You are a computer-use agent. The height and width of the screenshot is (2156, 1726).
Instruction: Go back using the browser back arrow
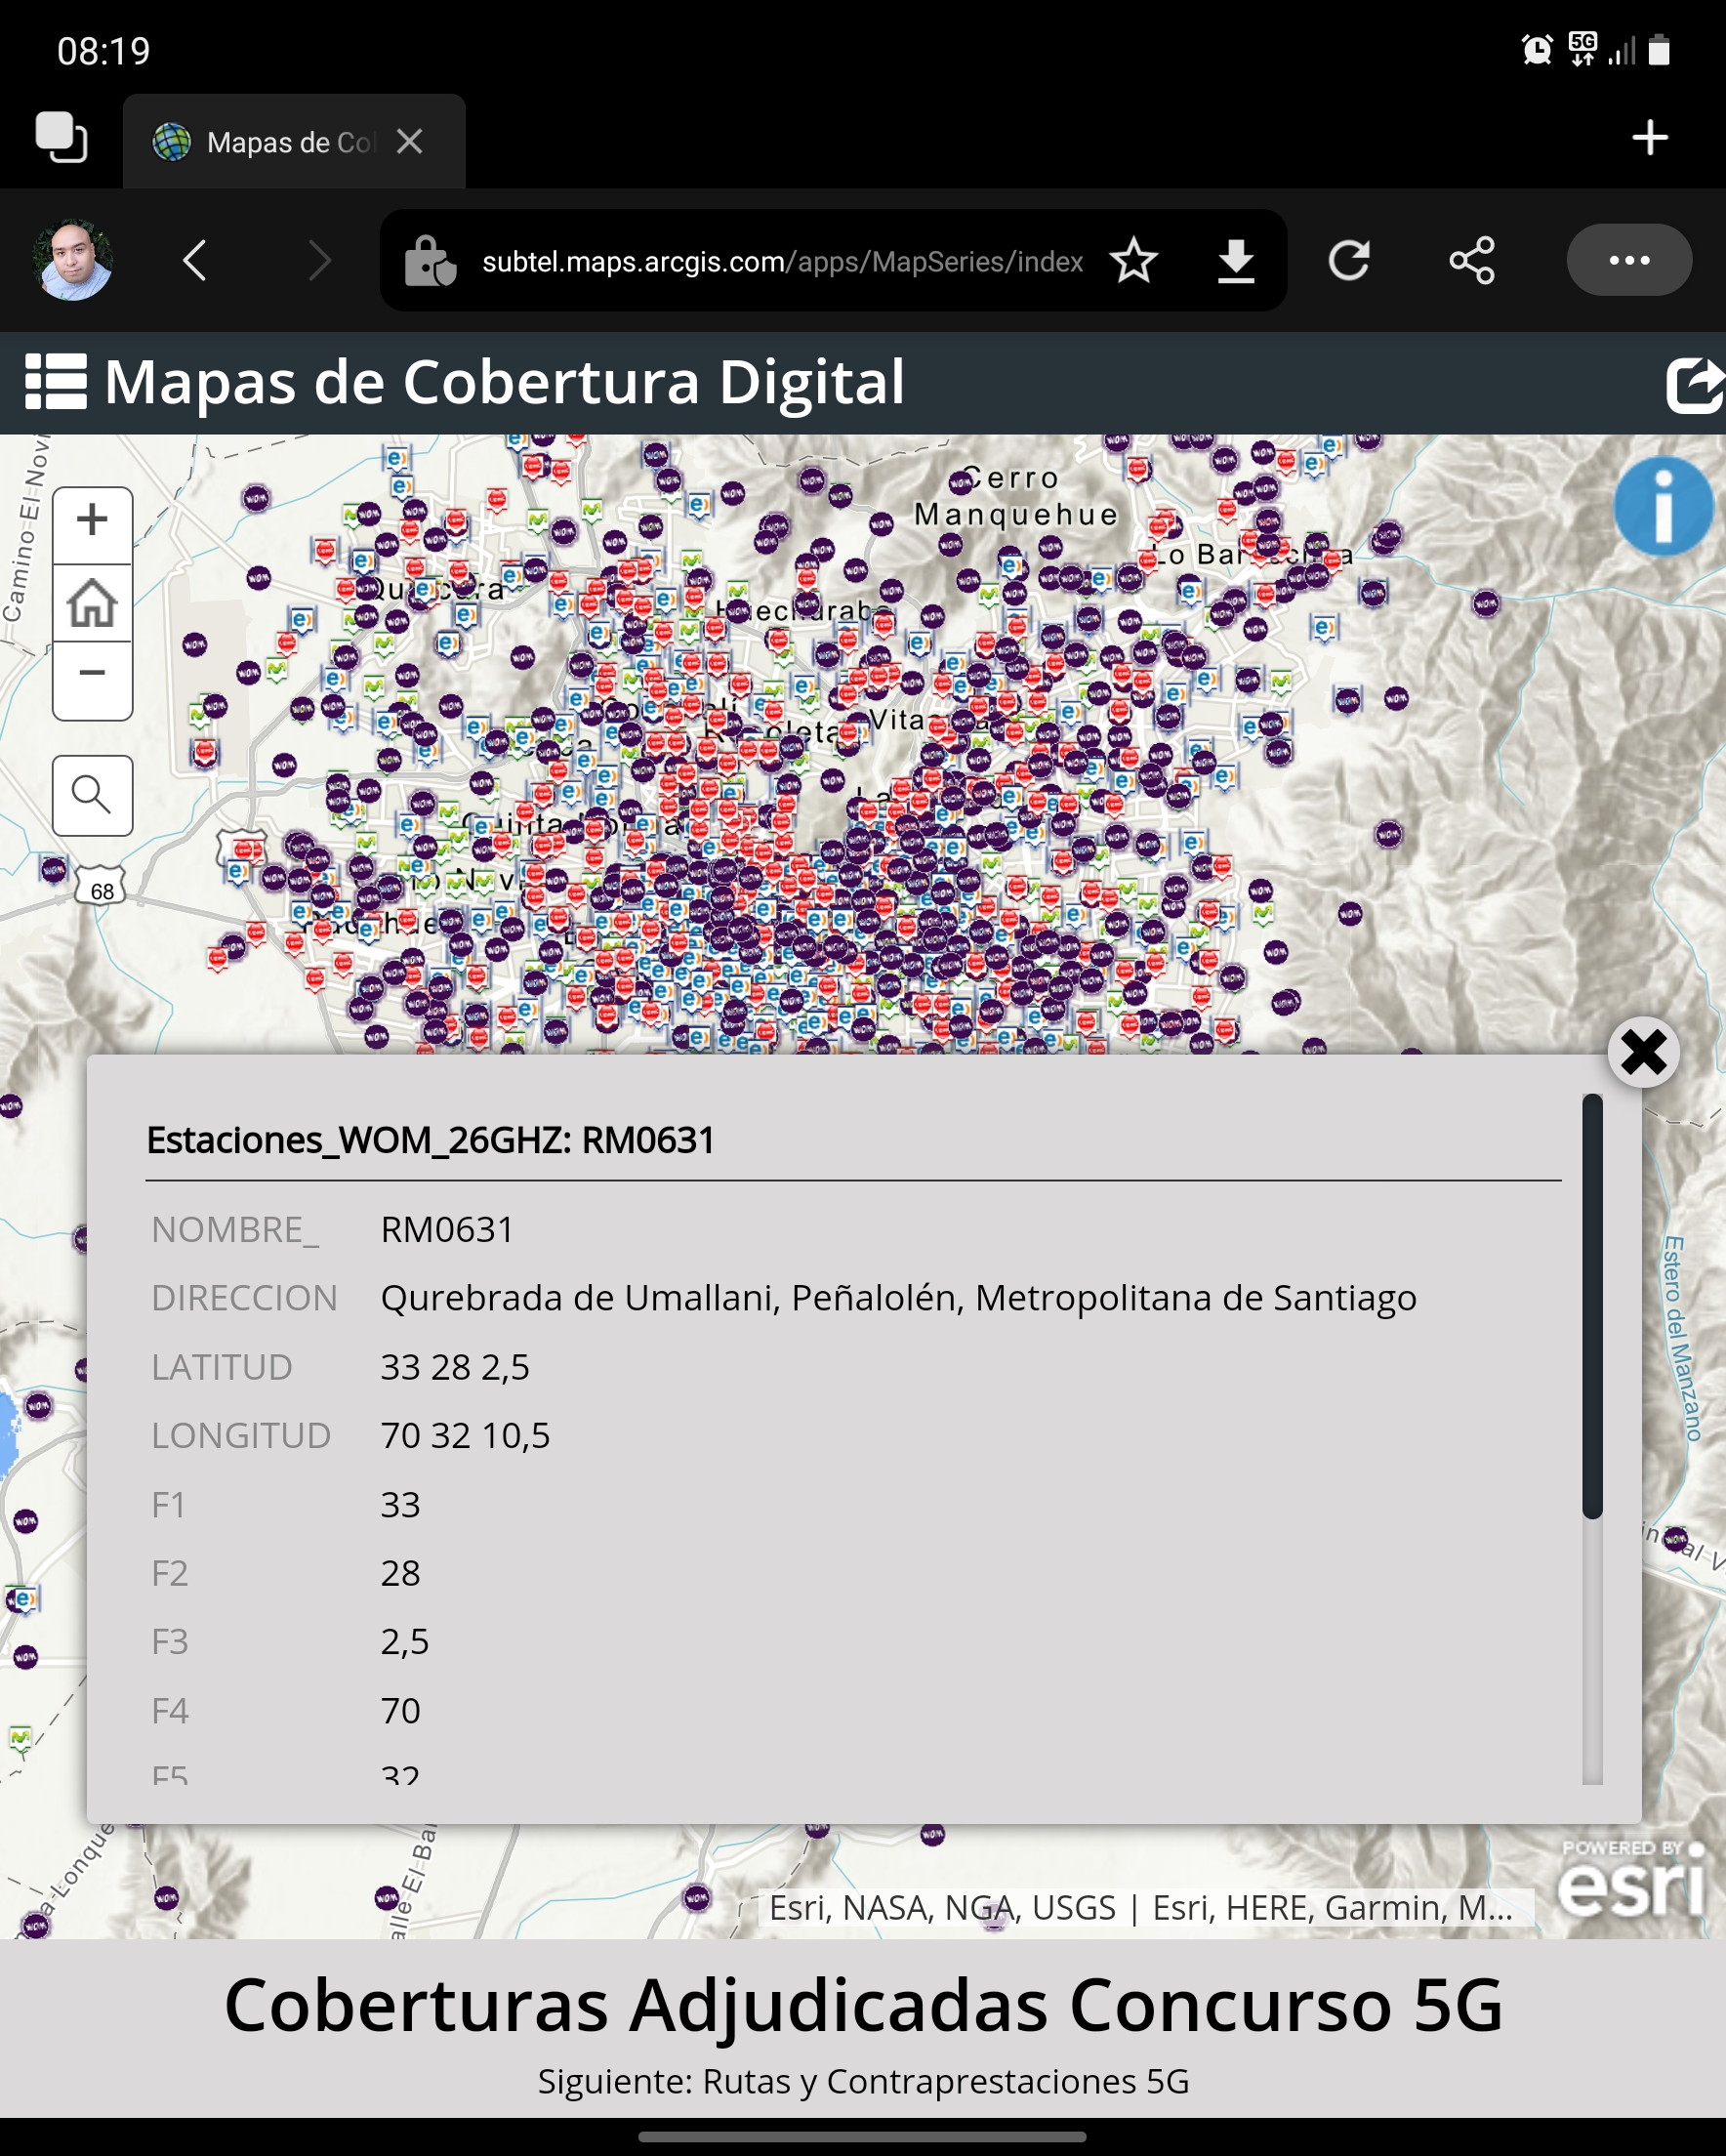pos(196,261)
